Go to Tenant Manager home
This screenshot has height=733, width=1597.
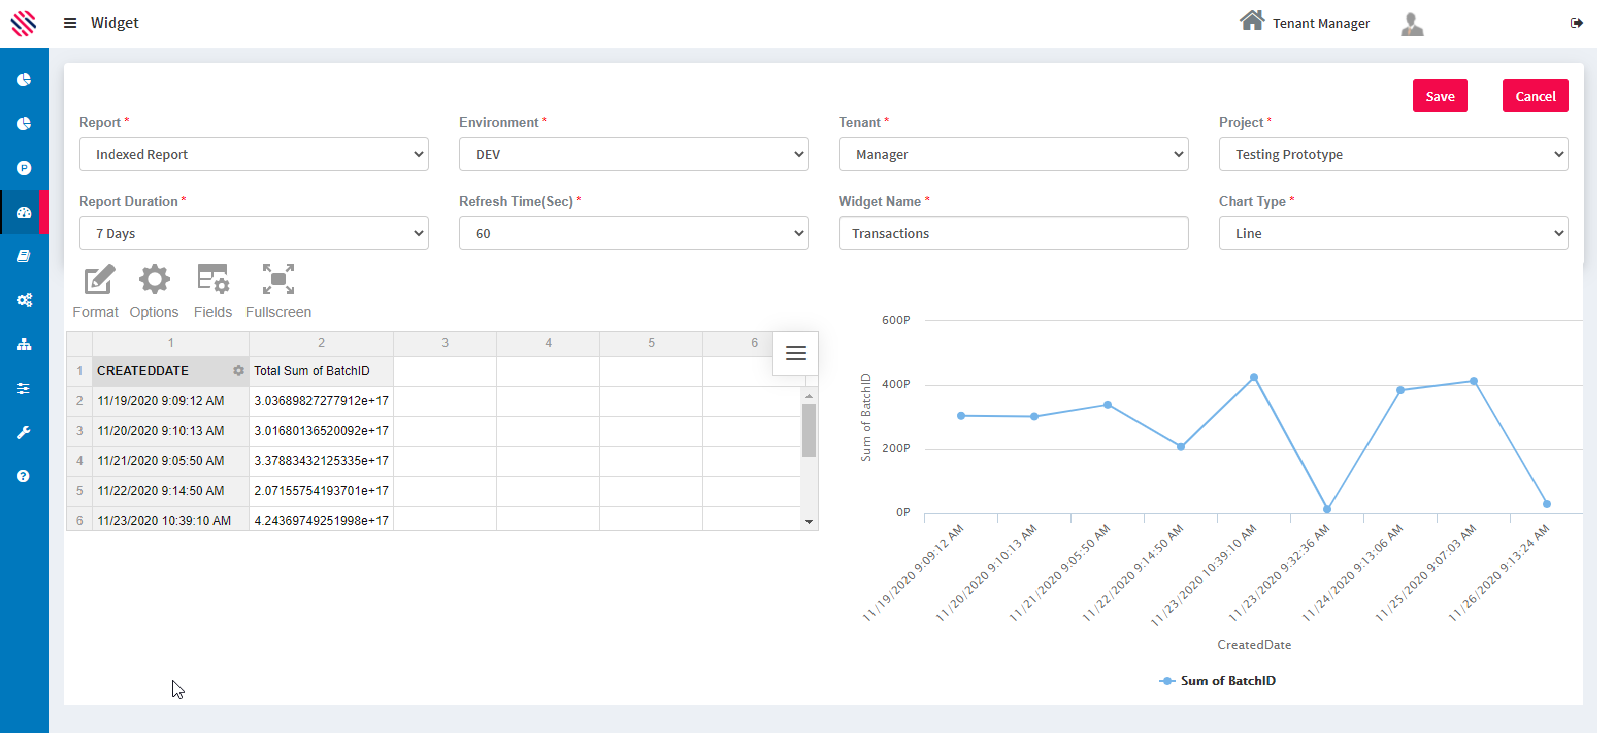point(1305,22)
